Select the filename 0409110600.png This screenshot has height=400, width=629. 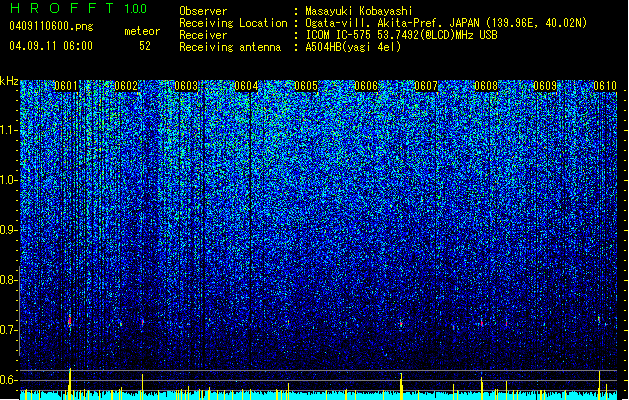[x=51, y=26]
